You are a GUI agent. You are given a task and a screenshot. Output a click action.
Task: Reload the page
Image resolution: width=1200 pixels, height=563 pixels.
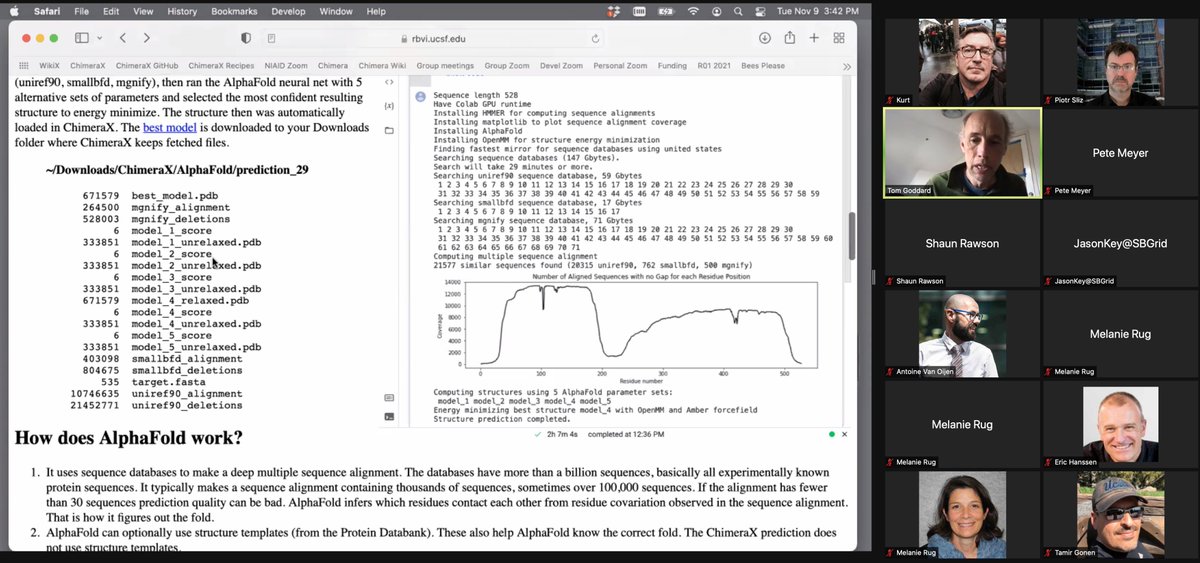pos(595,38)
